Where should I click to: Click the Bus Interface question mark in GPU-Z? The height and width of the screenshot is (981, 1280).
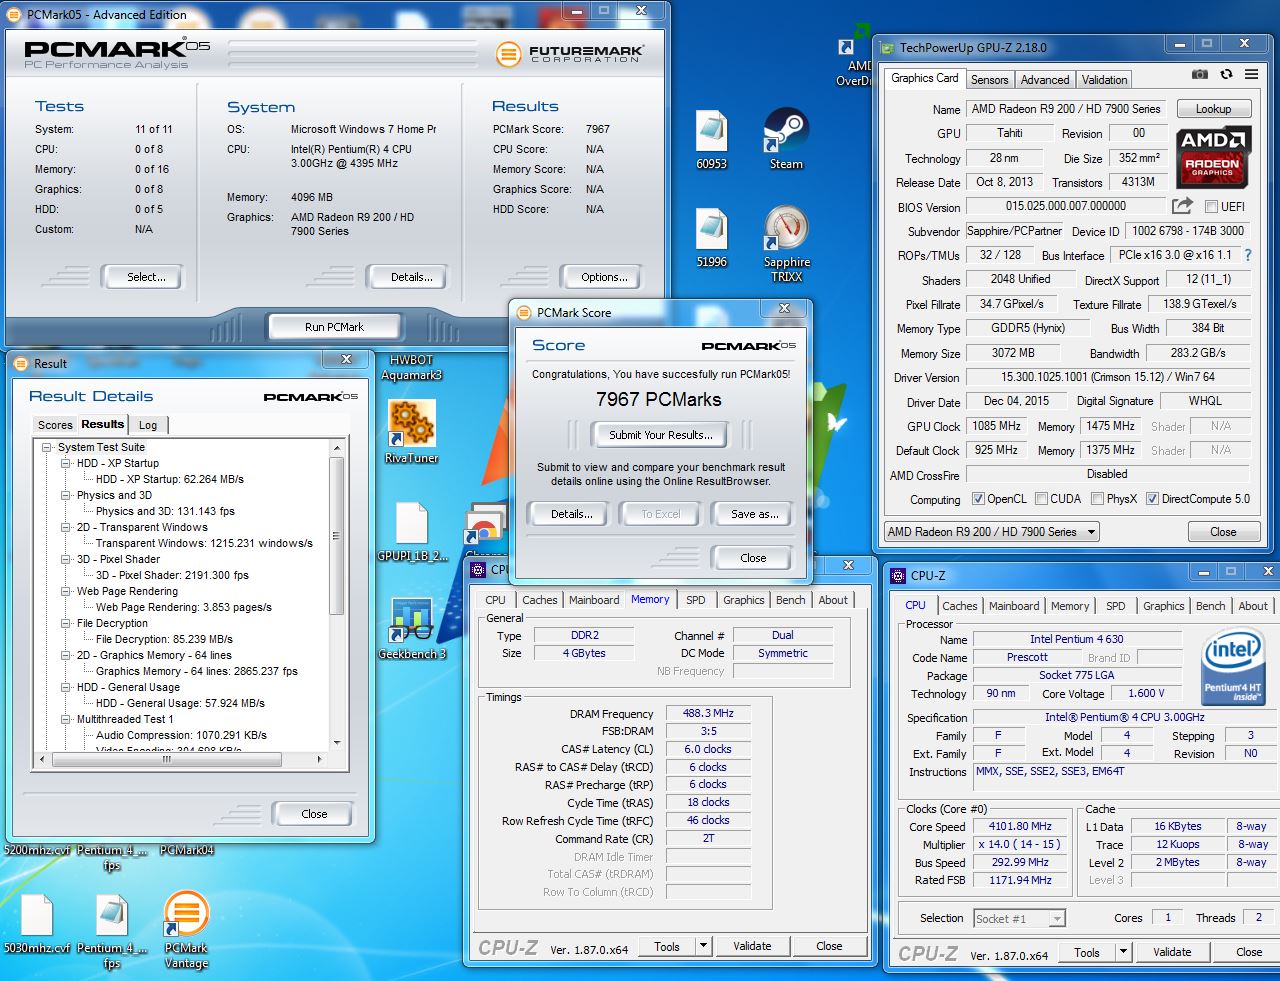[1248, 256]
